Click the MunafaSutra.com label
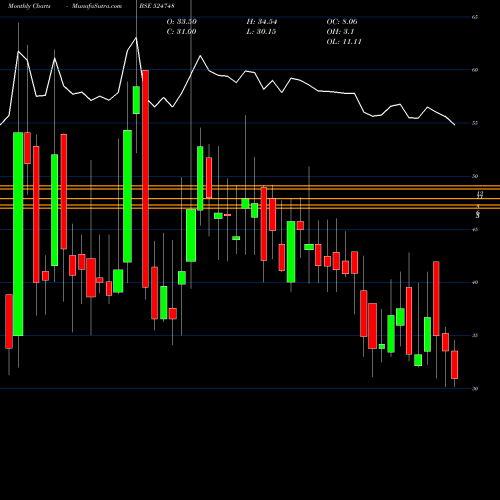The image size is (500, 500). click(x=97, y=6)
